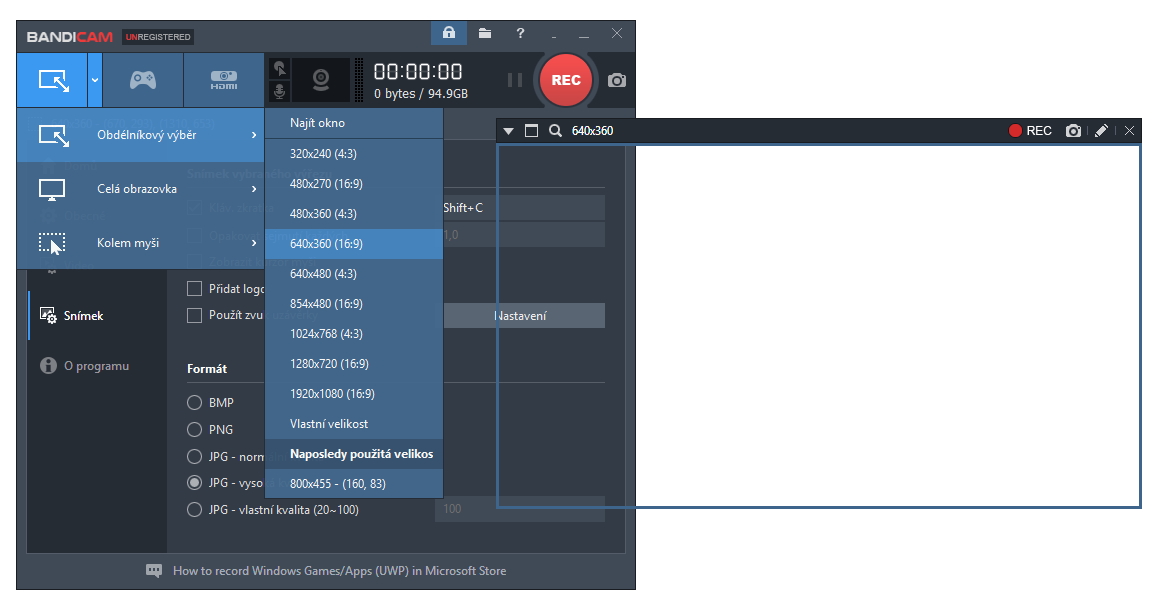Click the pause recording button
The width and height of the screenshot is (1175, 606).
click(515, 80)
